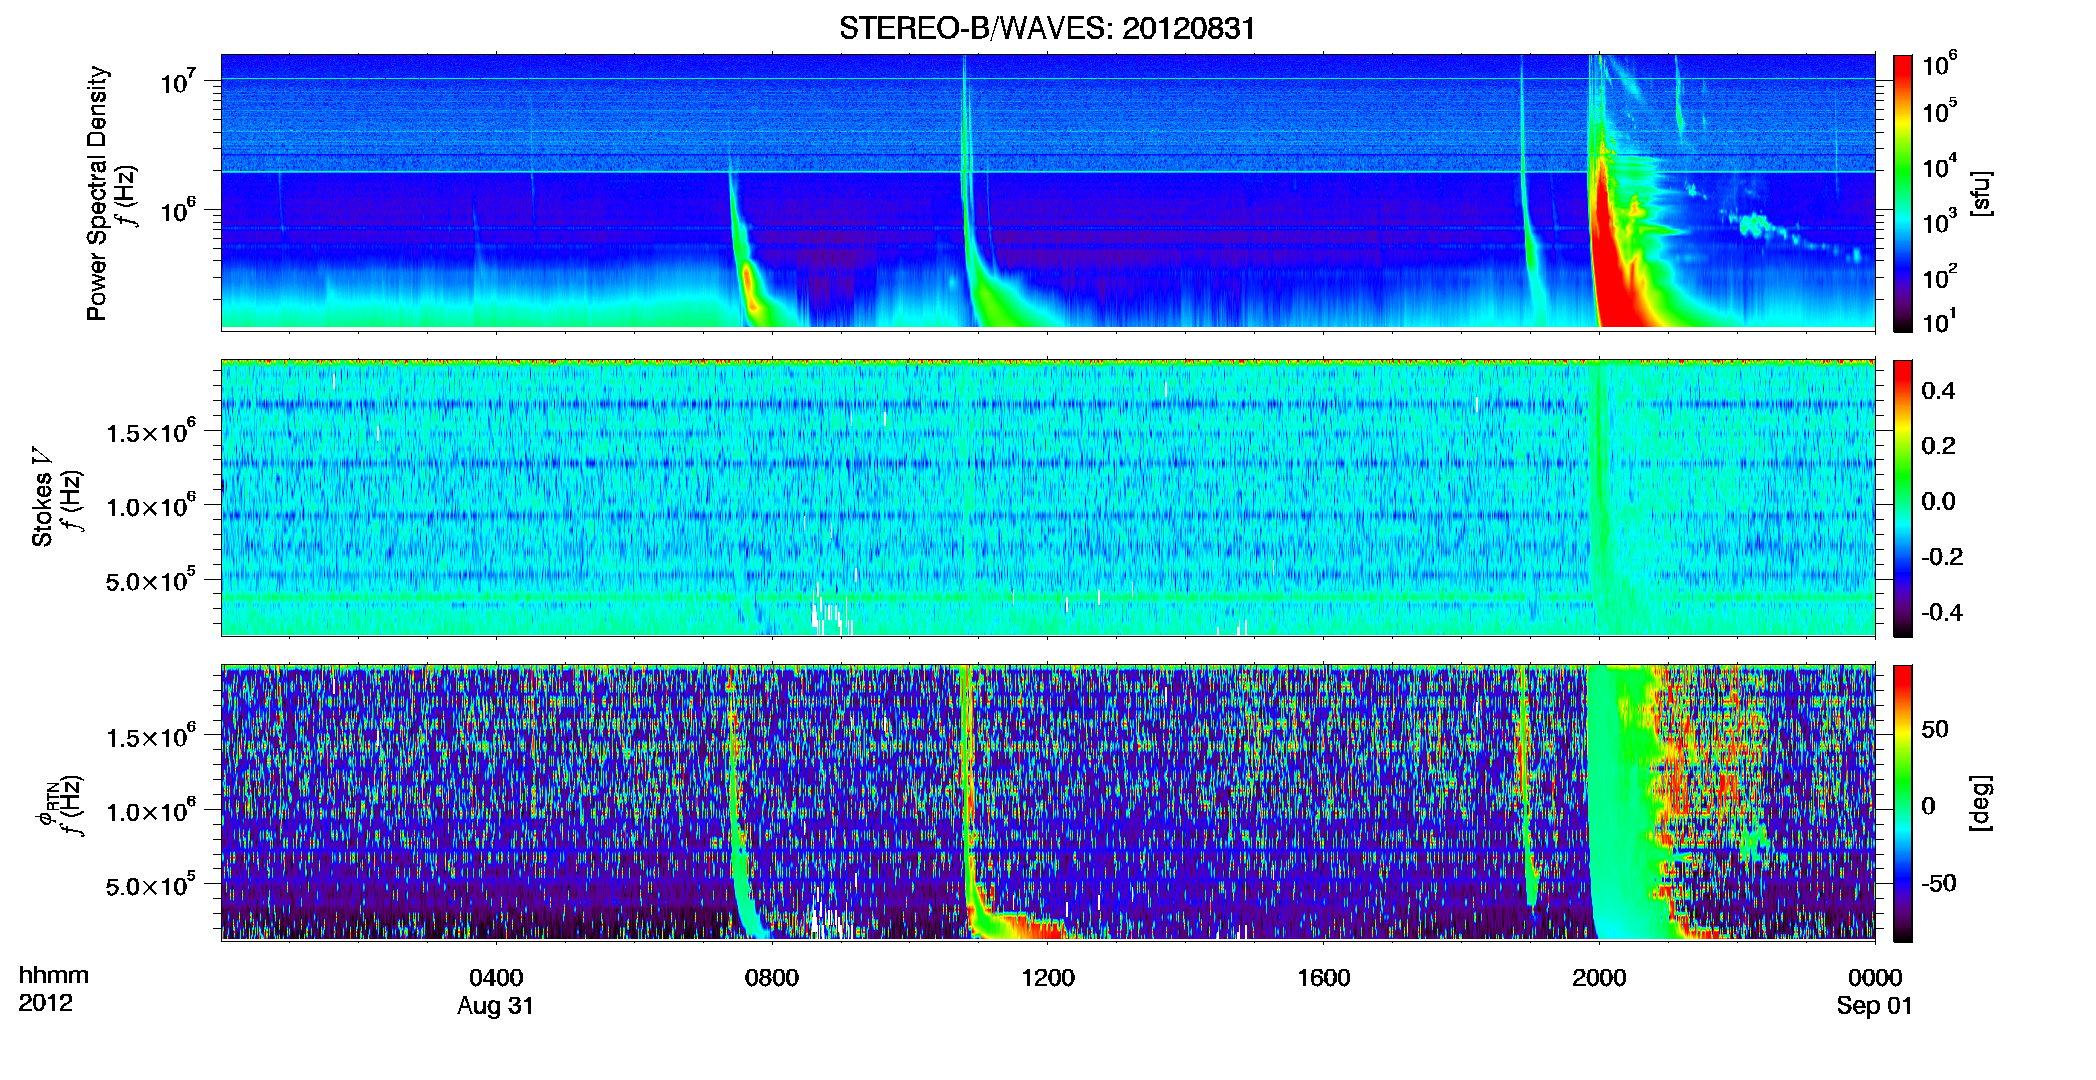This screenshot has height=1080, width=2096.
Task: Click the Stokes V axis label
Action: click(x=42, y=497)
